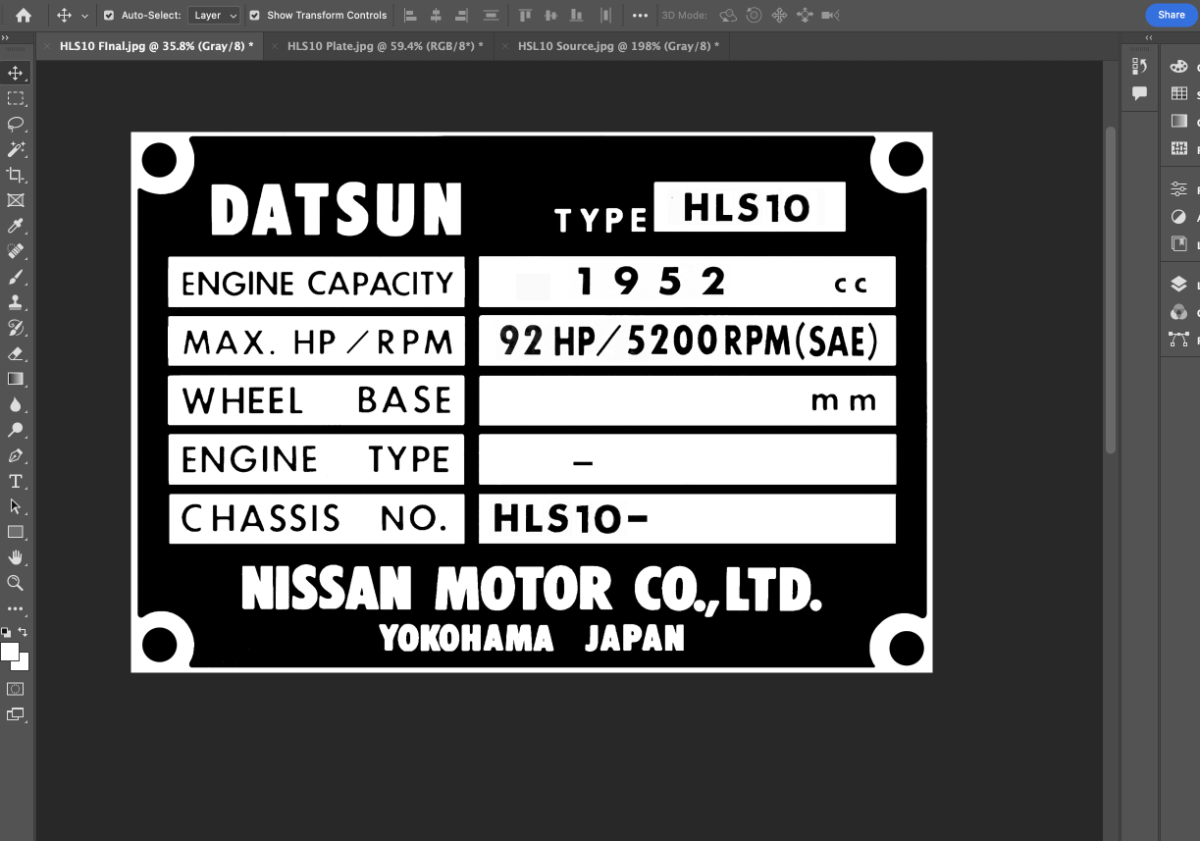1200x841 pixels.
Task: Go to the Home screen
Action: coord(23,16)
